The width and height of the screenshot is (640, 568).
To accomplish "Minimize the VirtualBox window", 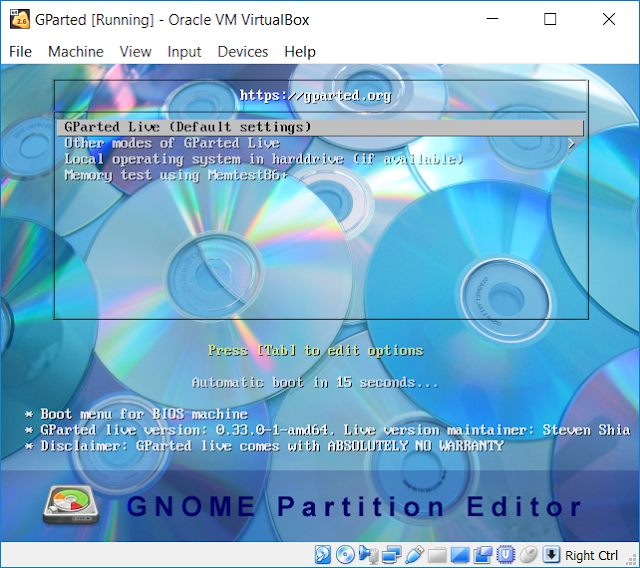I will pyautogui.click(x=493, y=19).
